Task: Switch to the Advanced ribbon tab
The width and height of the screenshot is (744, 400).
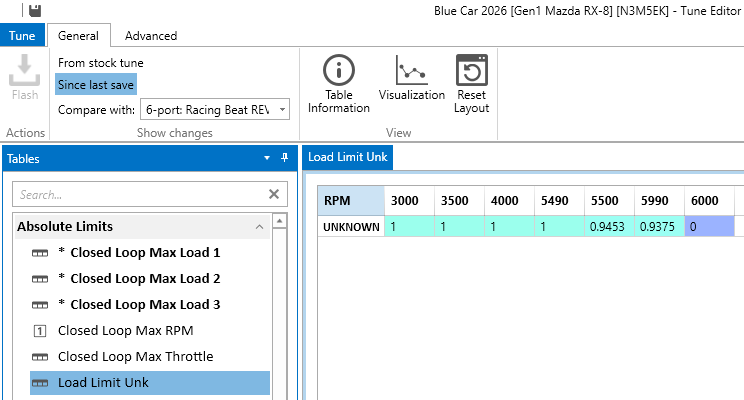Action: tap(150, 36)
